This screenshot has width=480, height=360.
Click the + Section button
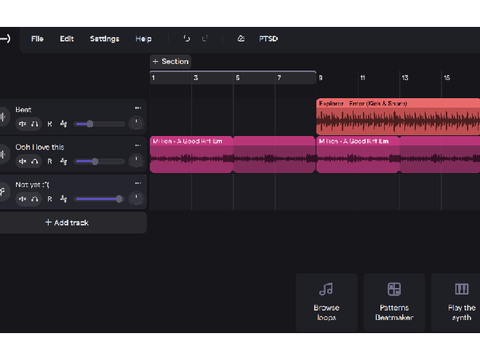click(x=170, y=61)
